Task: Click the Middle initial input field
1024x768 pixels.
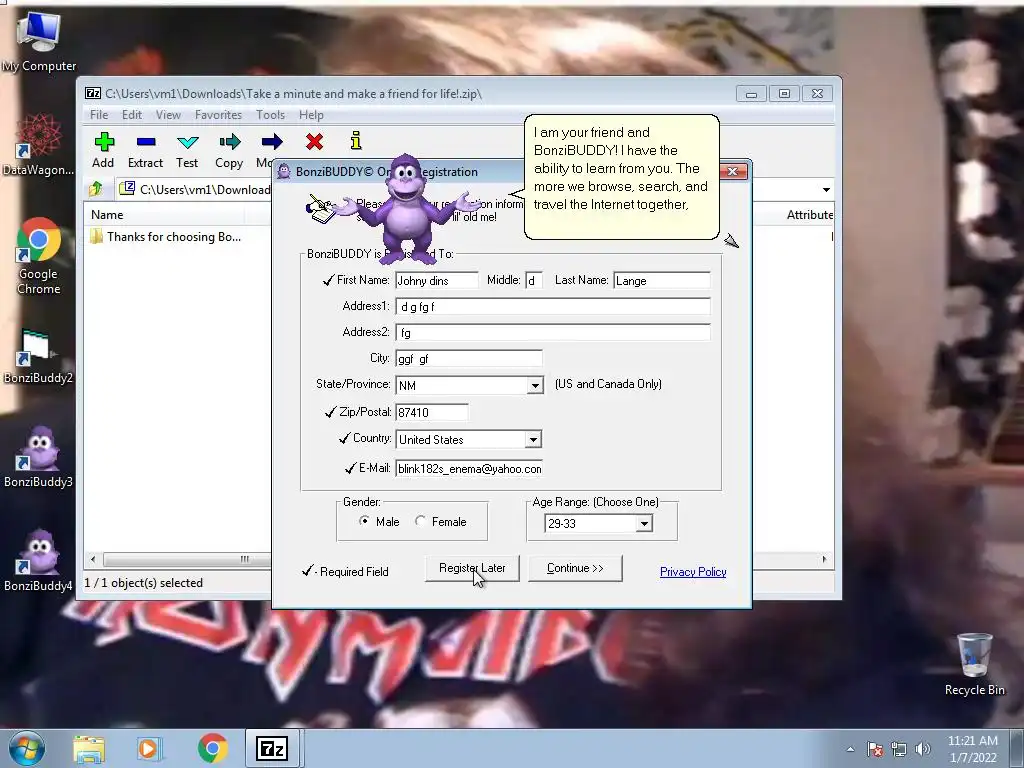Action: click(x=534, y=281)
